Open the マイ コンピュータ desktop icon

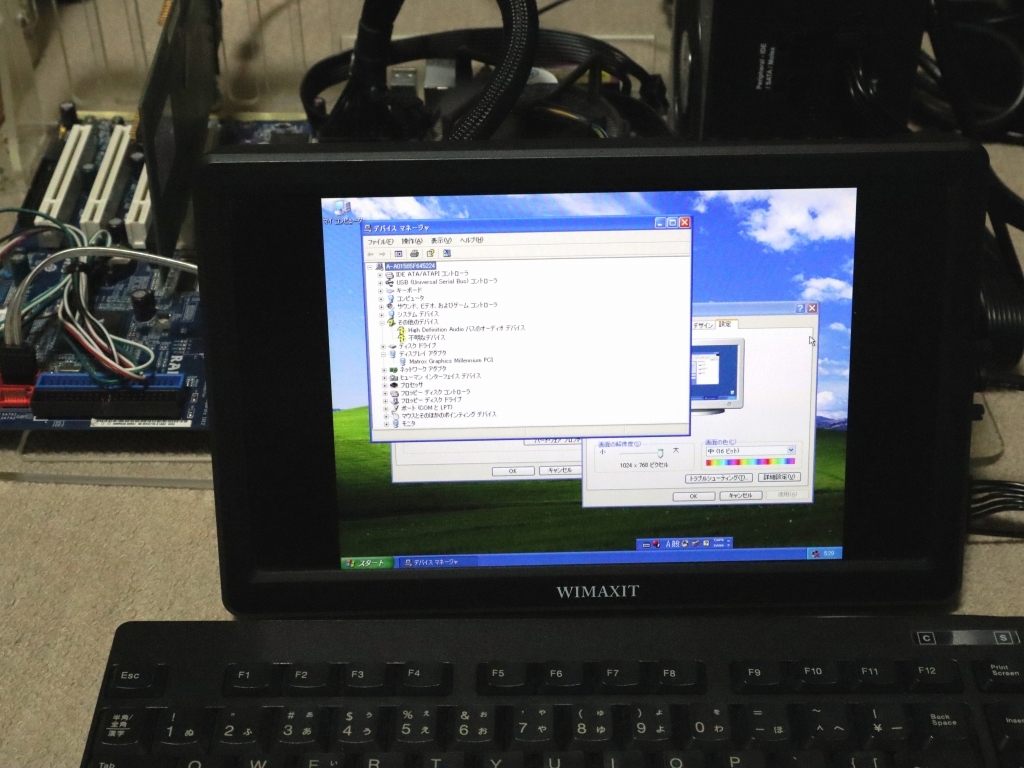click(342, 212)
